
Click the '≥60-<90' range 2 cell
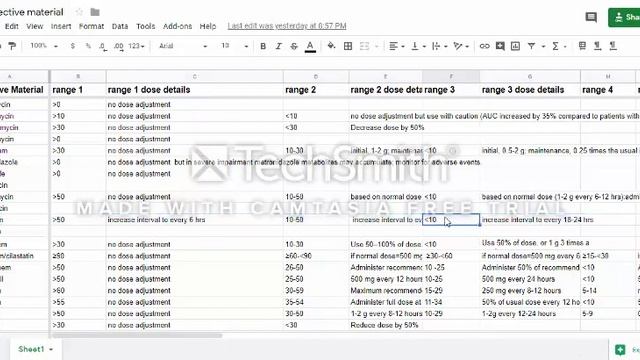pos(316,256)
